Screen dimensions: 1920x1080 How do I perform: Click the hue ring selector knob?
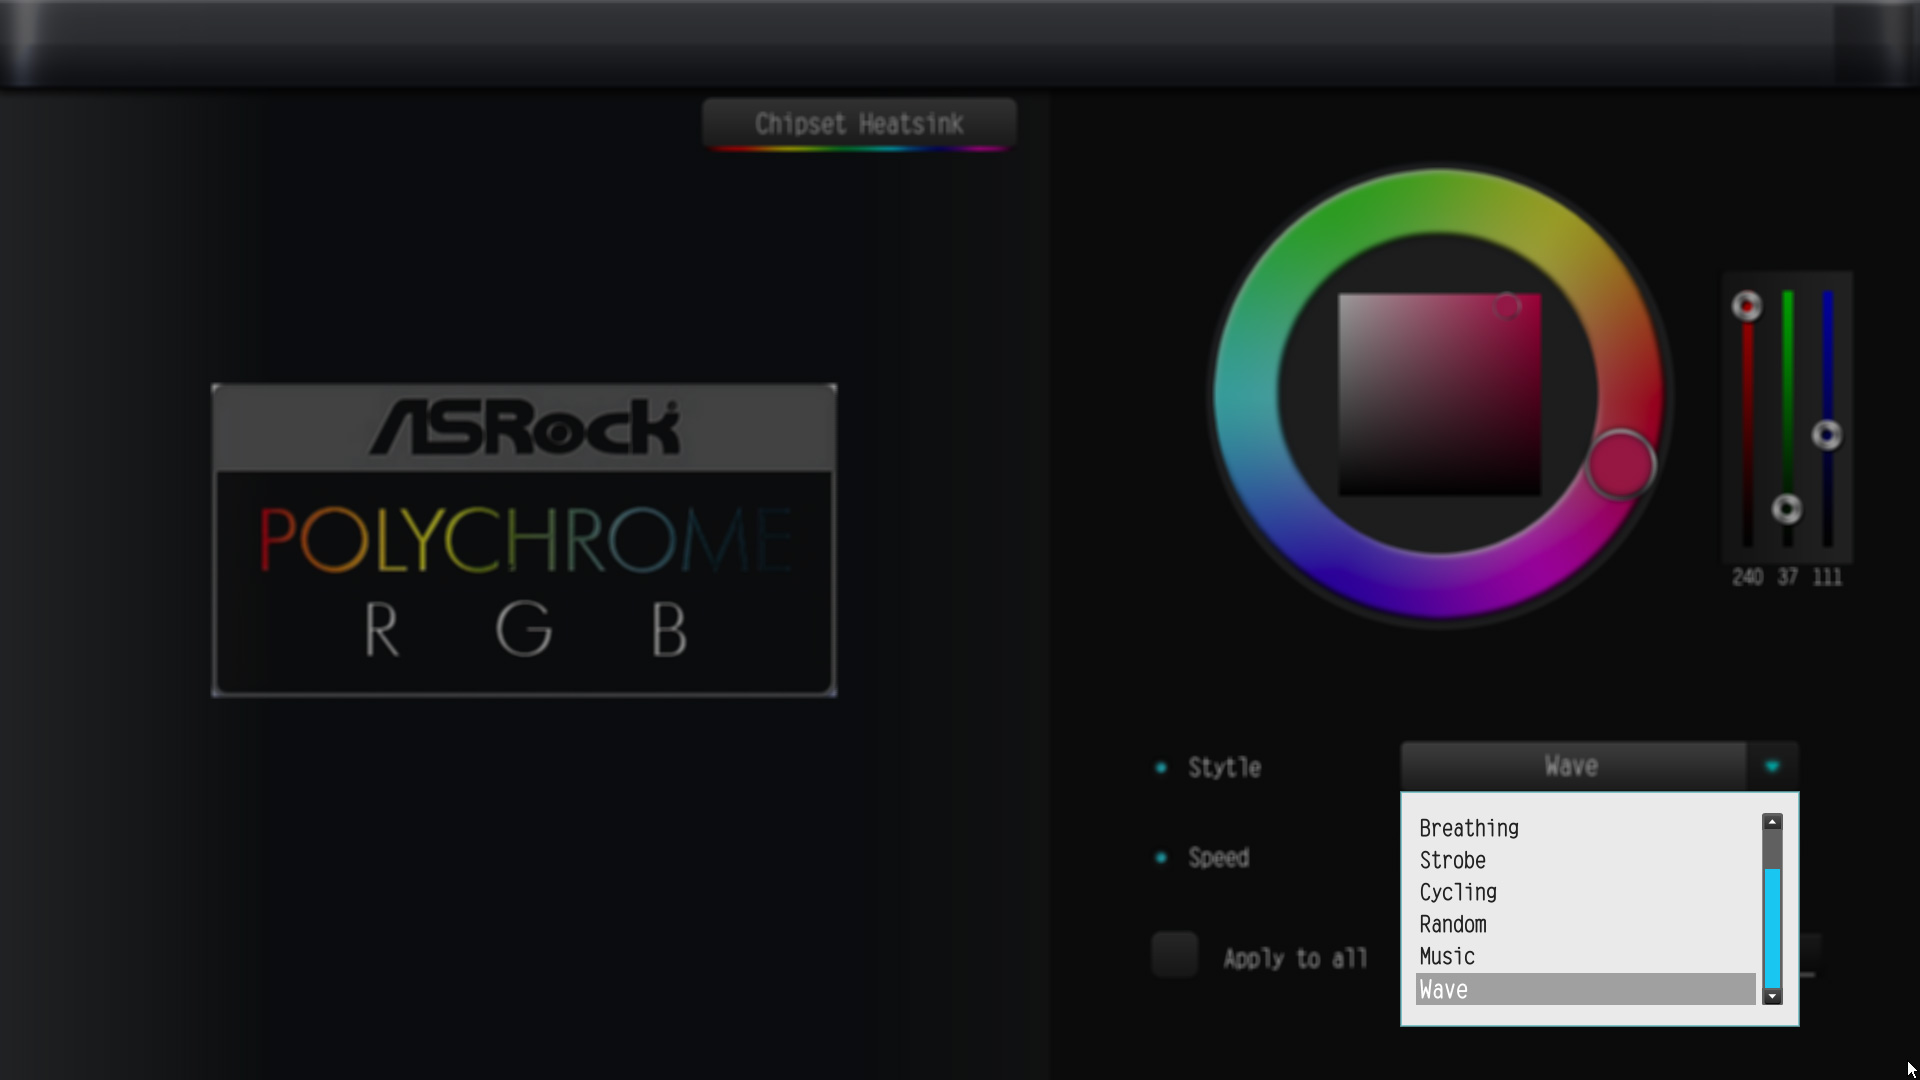pyautogui.click(x=1620, y=465)
